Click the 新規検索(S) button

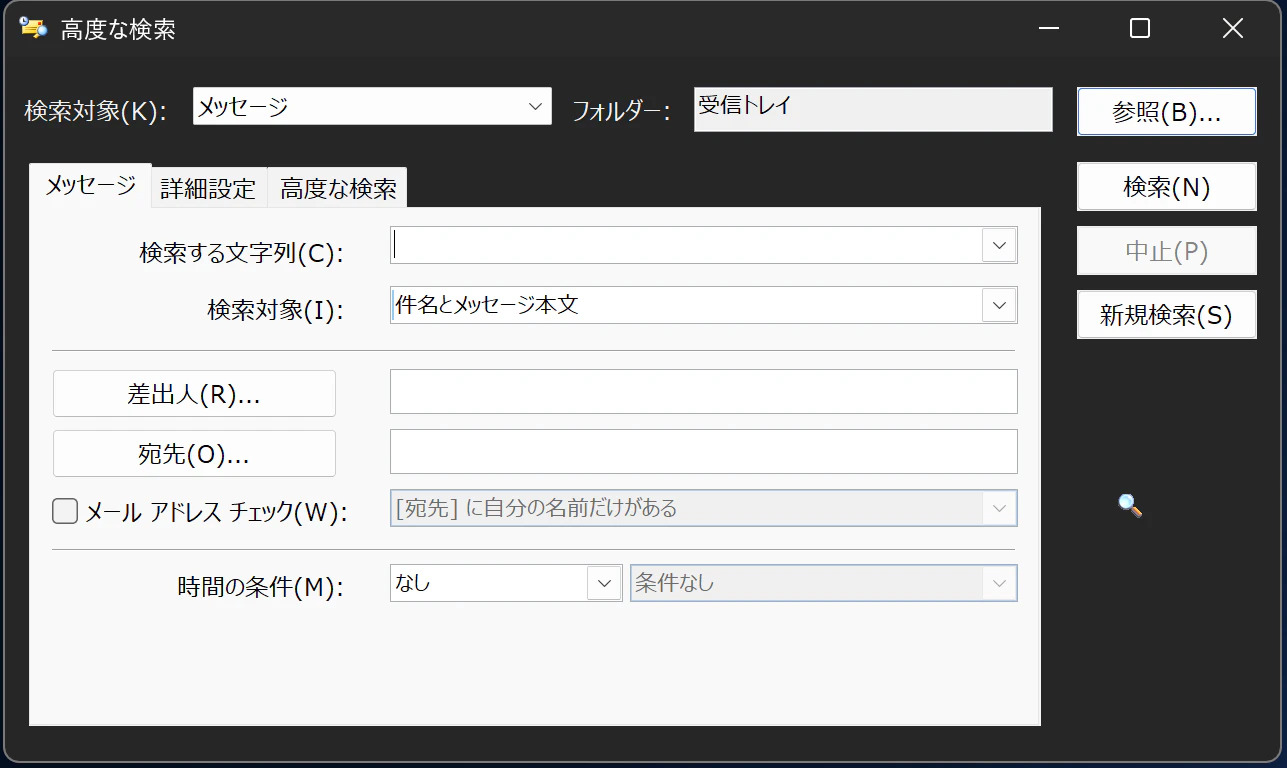[1167, 315]
